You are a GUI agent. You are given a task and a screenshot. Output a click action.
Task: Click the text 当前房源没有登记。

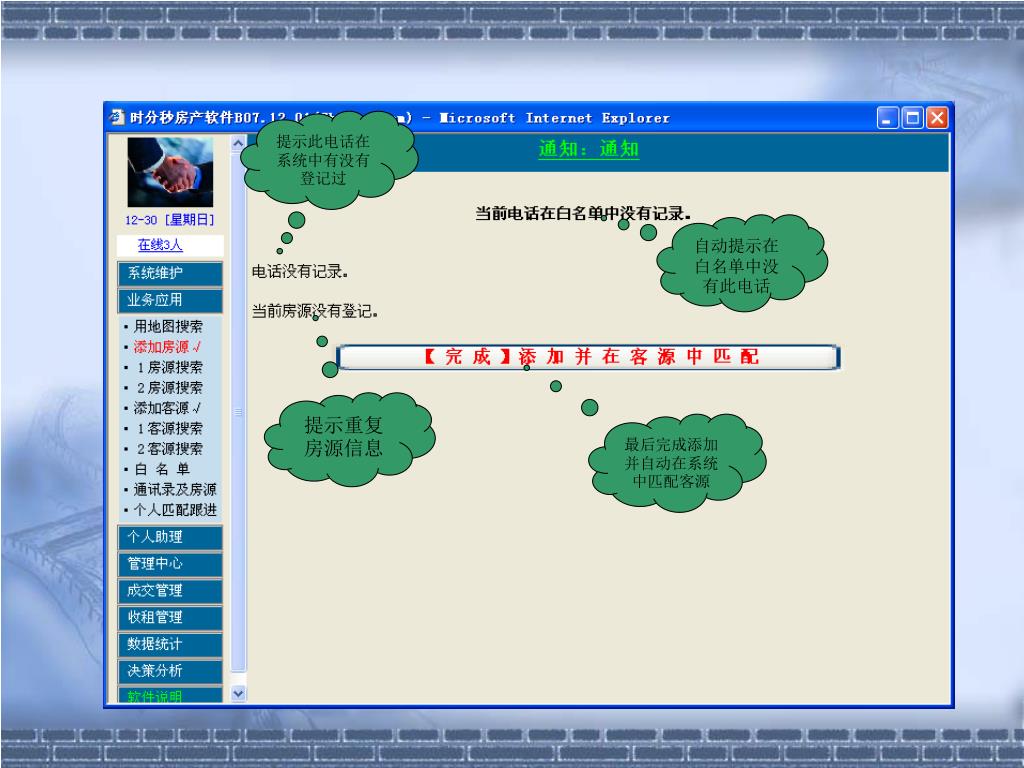coord(315,311)
